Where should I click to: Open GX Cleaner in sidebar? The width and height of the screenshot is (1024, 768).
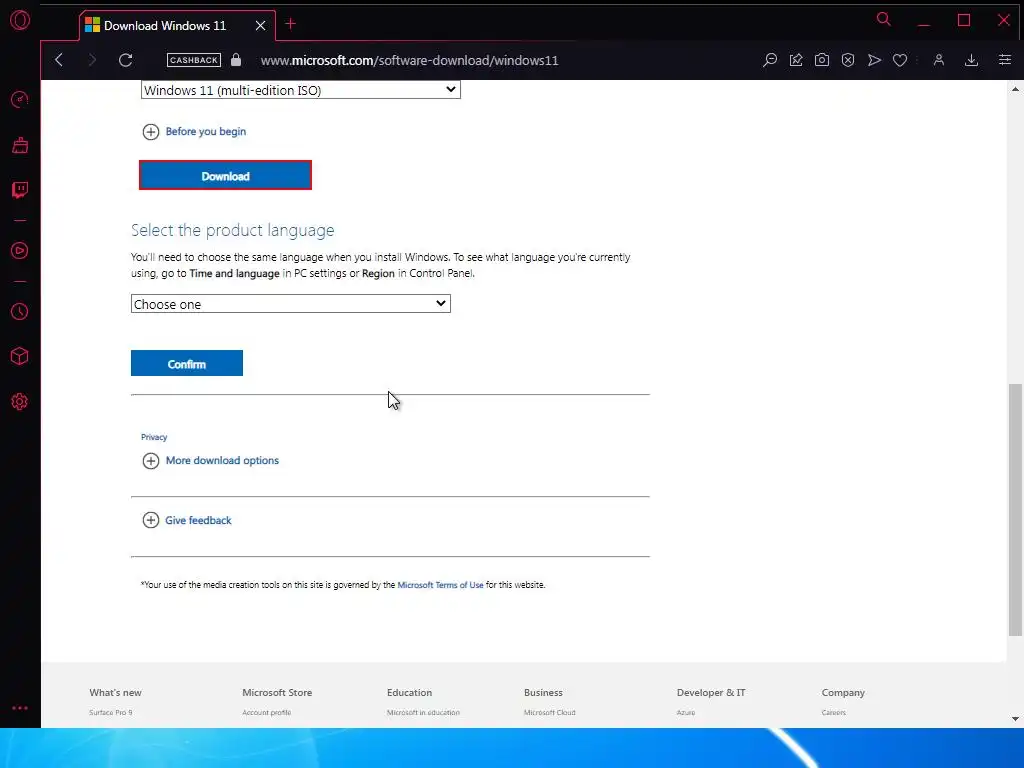click(20, 145)
